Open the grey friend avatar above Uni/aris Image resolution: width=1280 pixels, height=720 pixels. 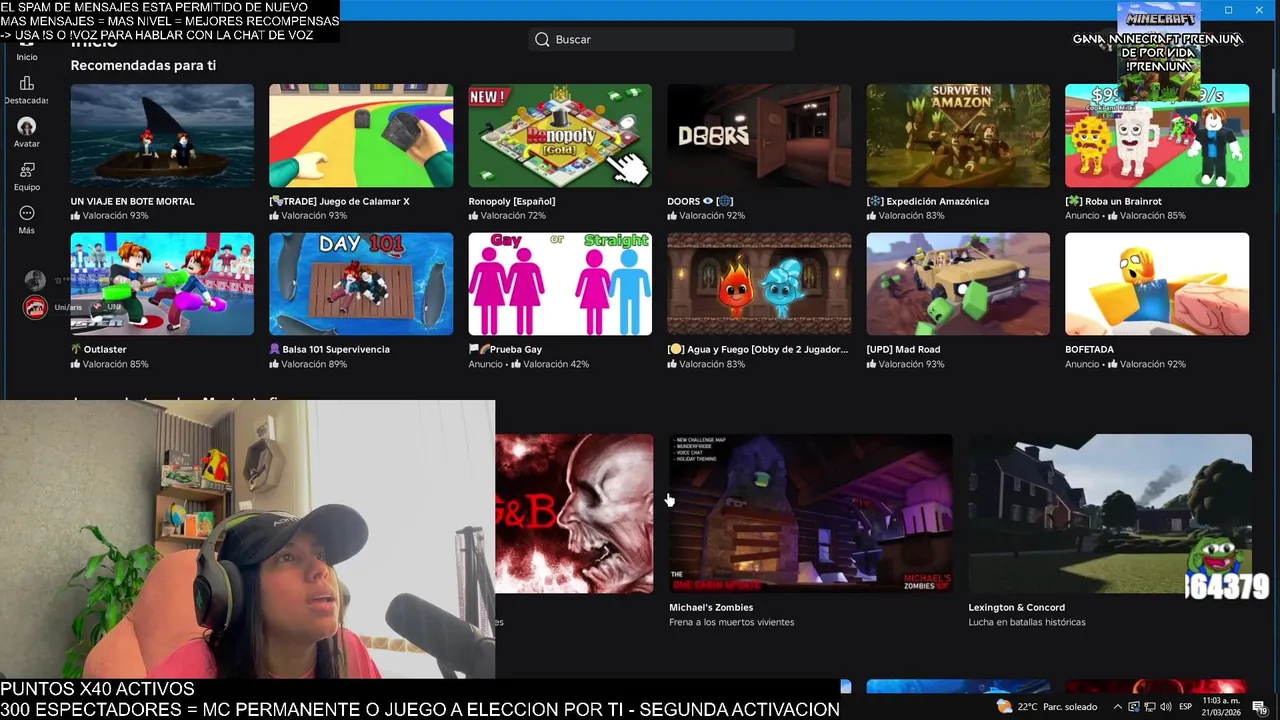tap(35, 280)
